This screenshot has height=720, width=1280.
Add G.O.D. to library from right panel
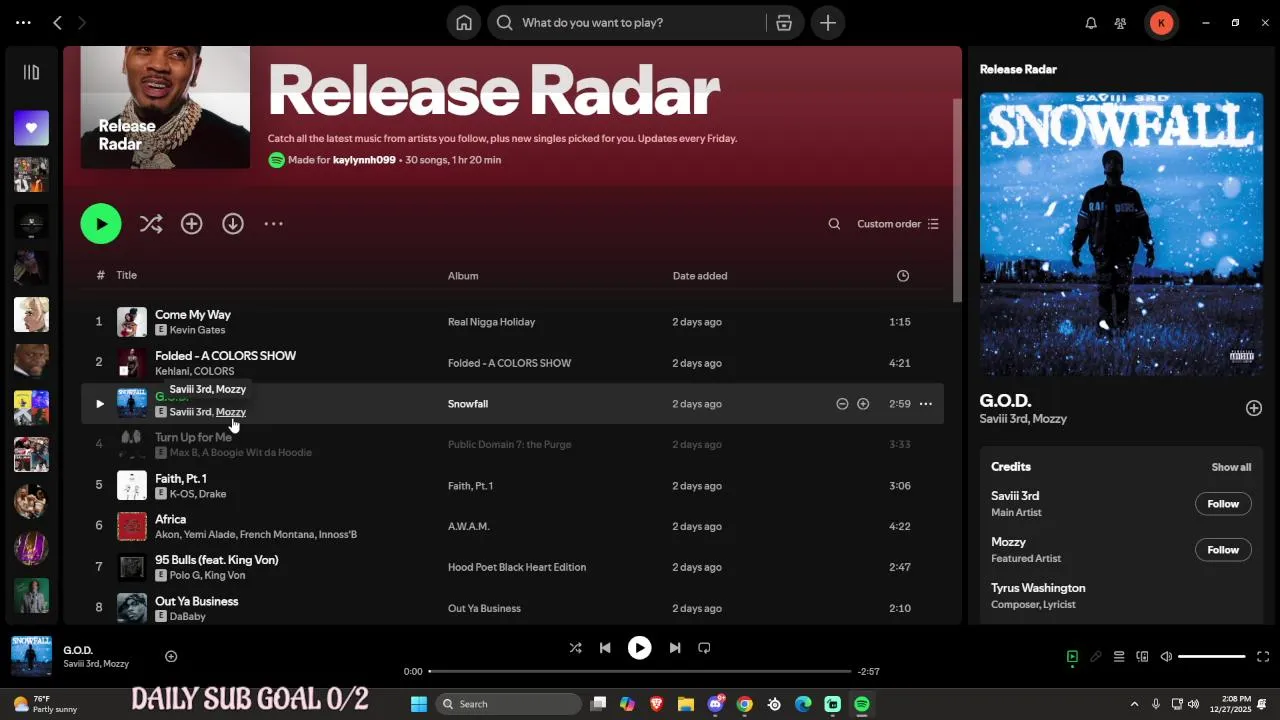pyautogui.click(x=1254, y=408)
